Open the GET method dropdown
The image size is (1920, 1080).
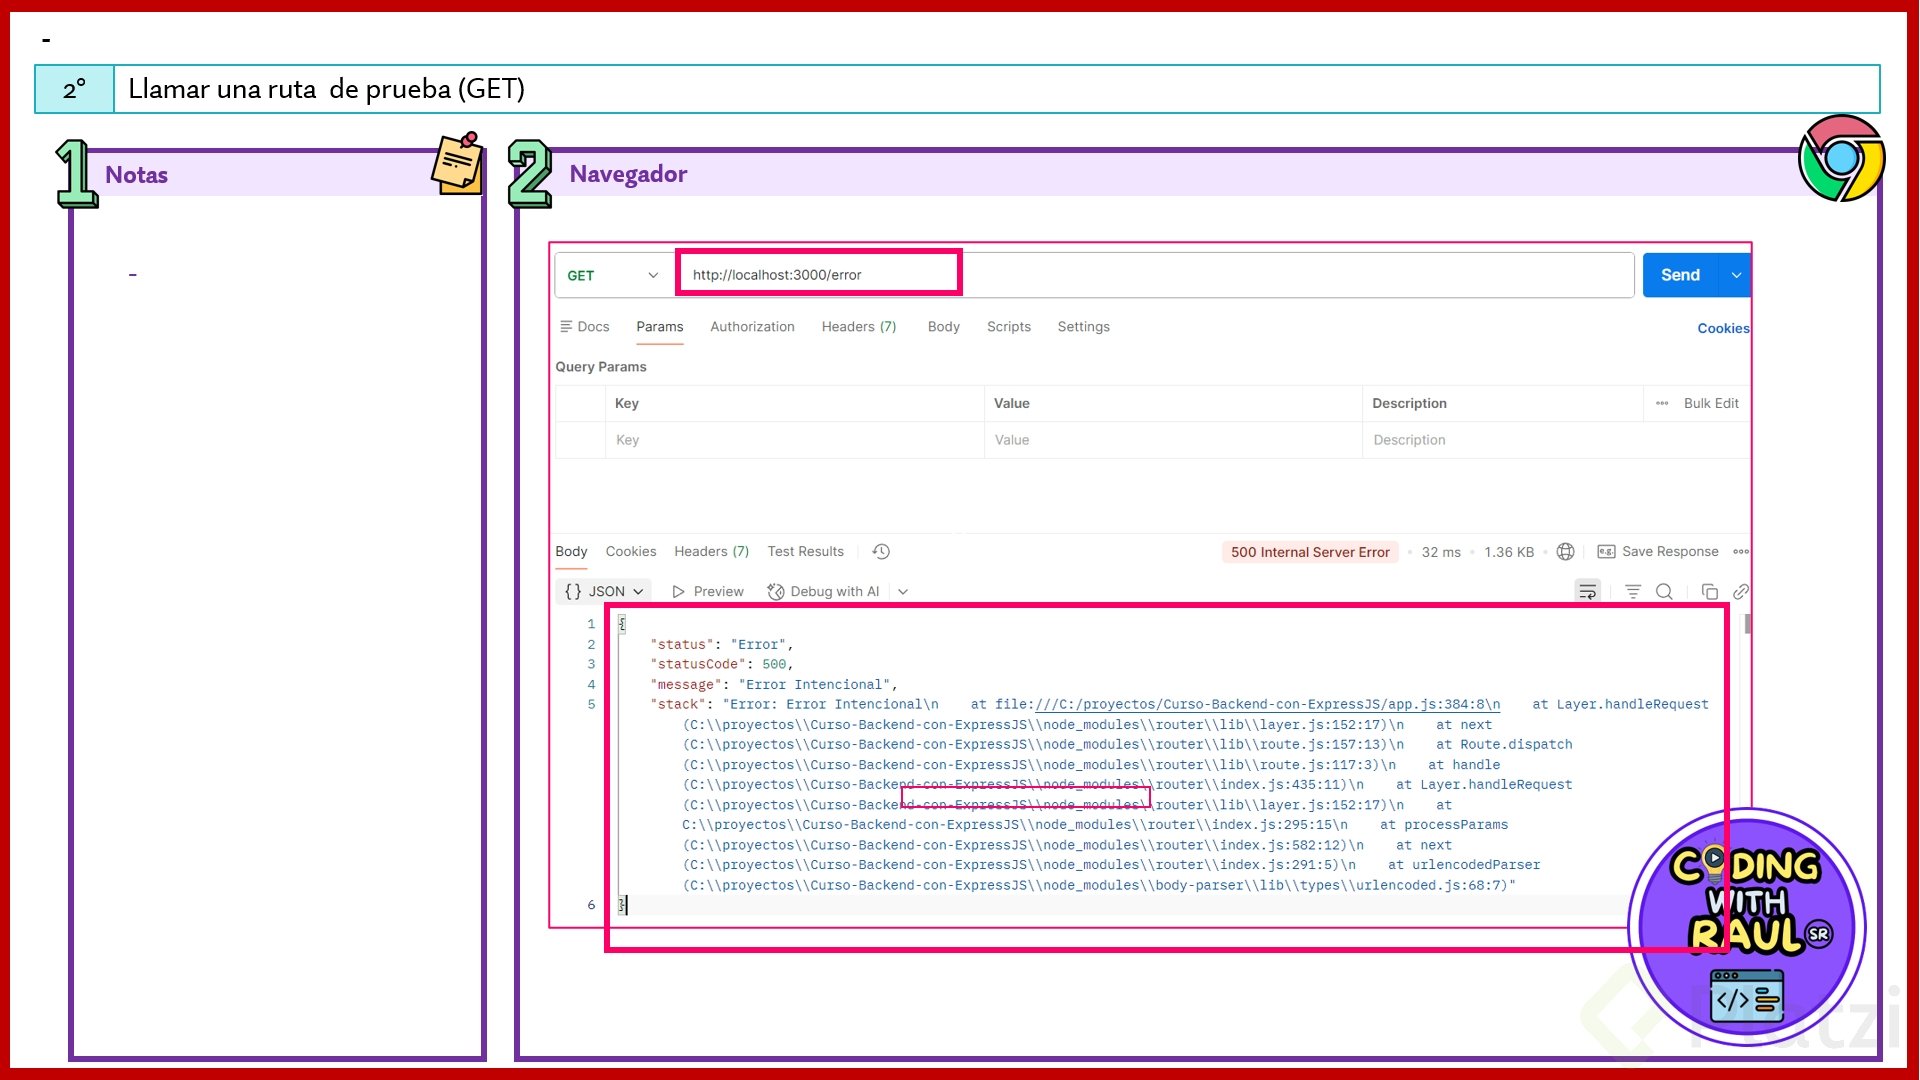click(613, 275)
